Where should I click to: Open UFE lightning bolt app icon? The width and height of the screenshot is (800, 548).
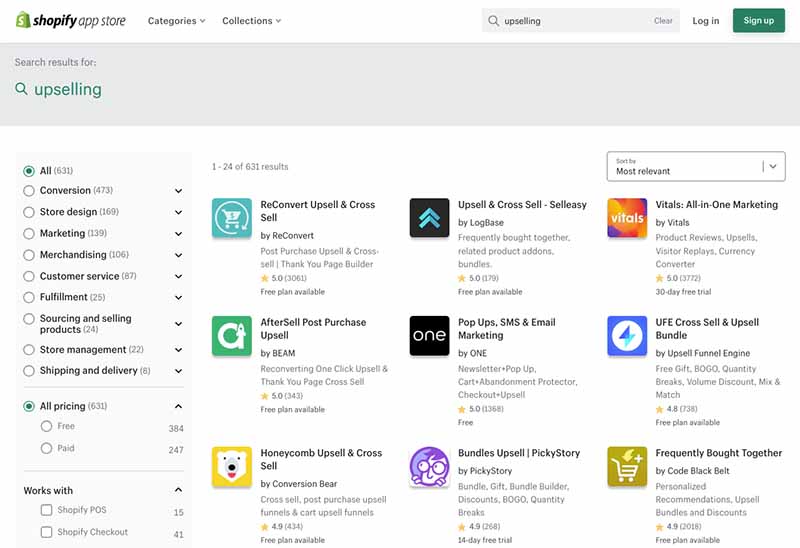coord(627,336)
